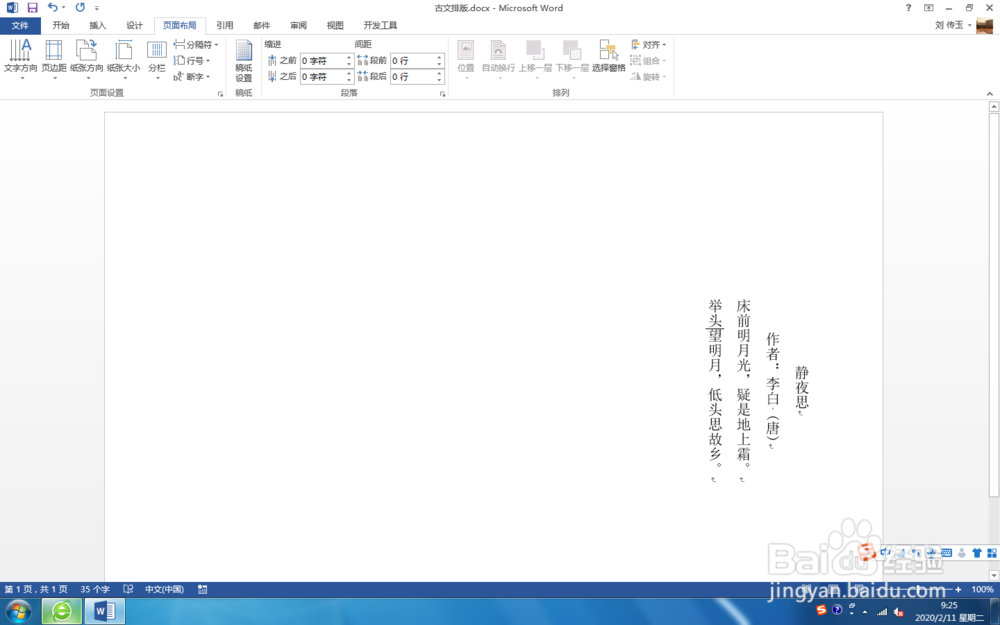The width and height of the screenshot is (1000, 625).
Task: Open Word help question mark icon
Action: point(908,8)
